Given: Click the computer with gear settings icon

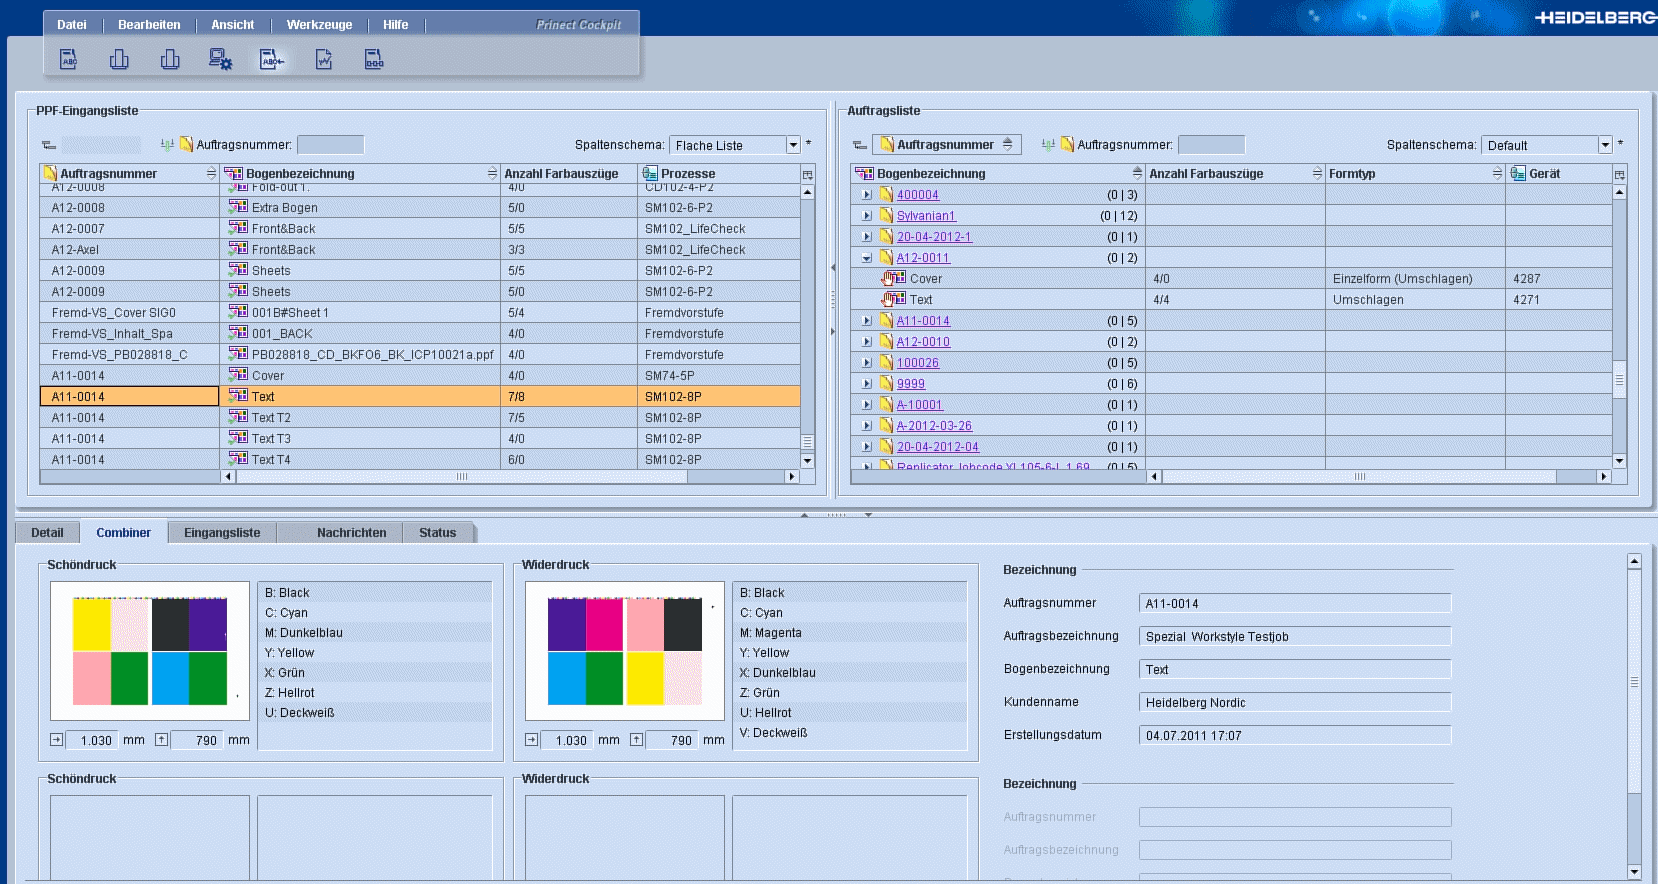Looking at the screenshot, I should [220, 60].
